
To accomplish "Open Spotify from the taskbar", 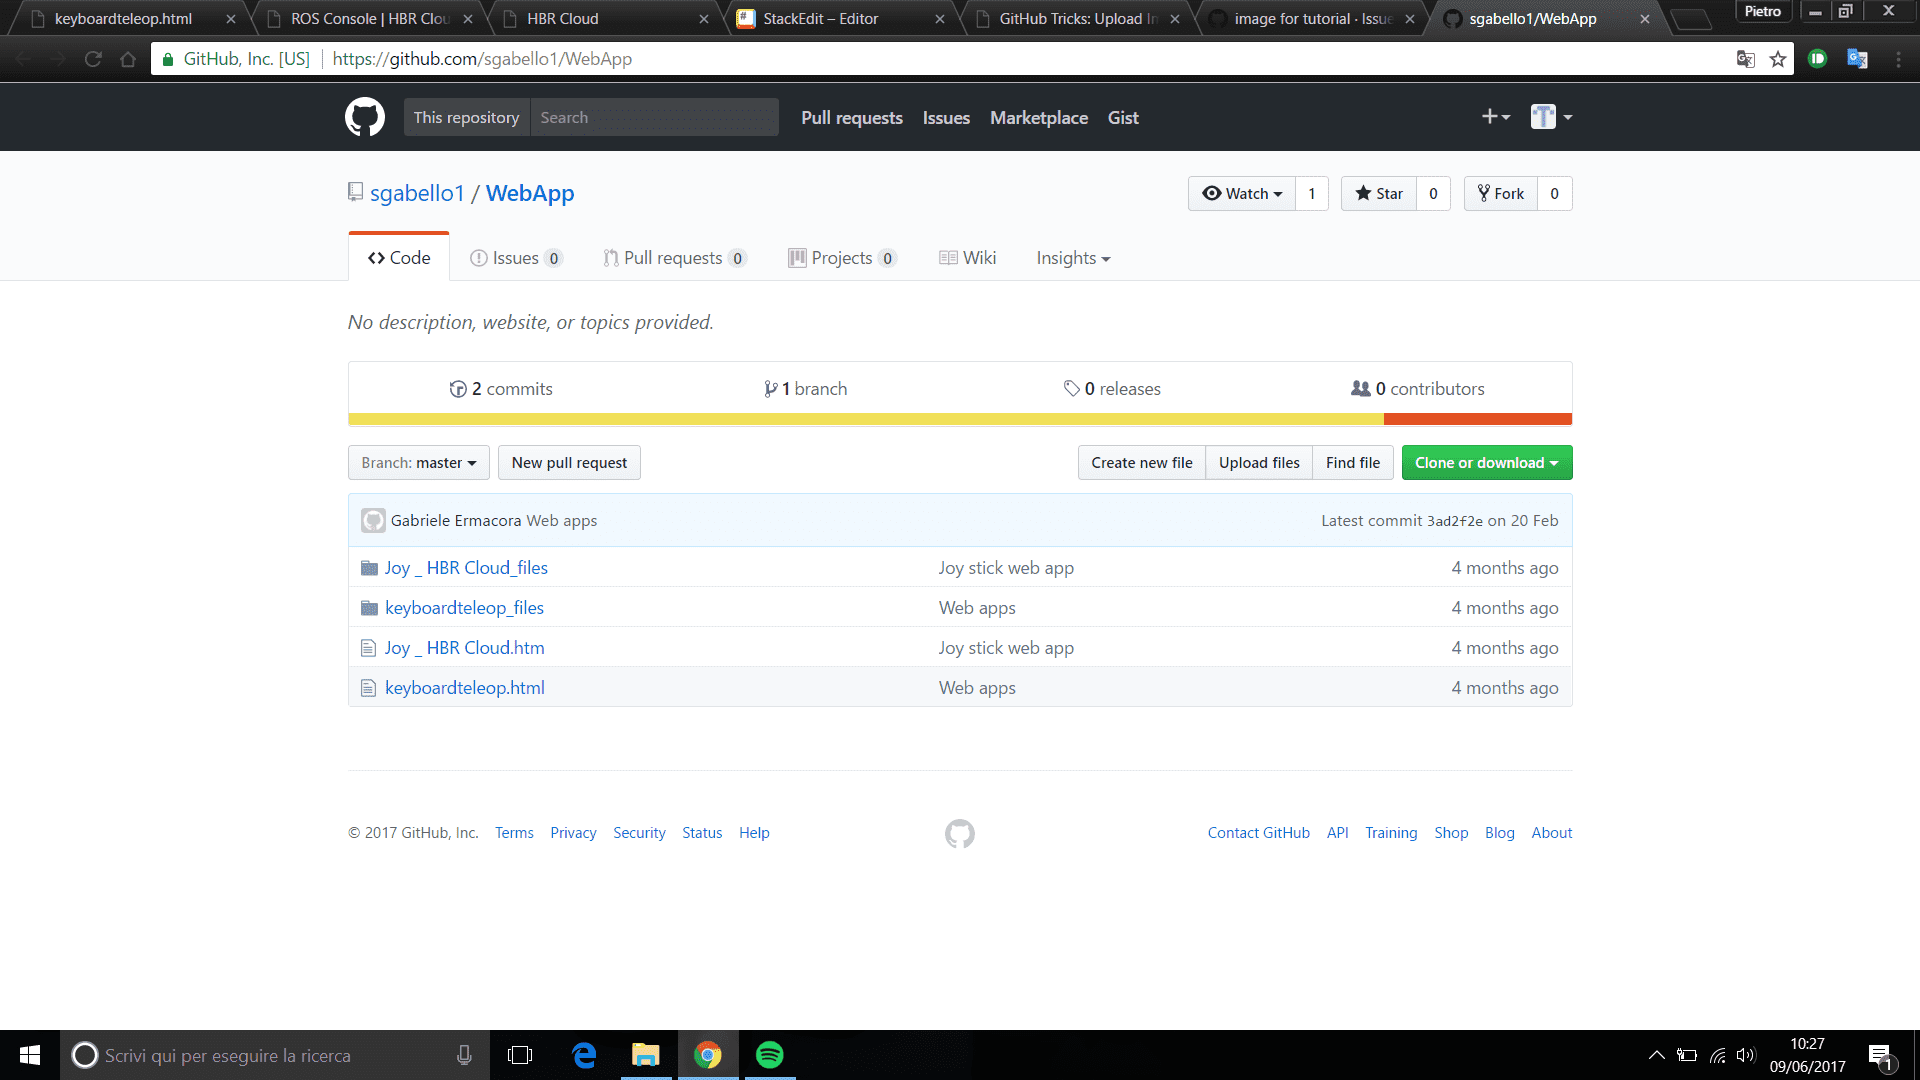I will click(x=769, y=1055).
